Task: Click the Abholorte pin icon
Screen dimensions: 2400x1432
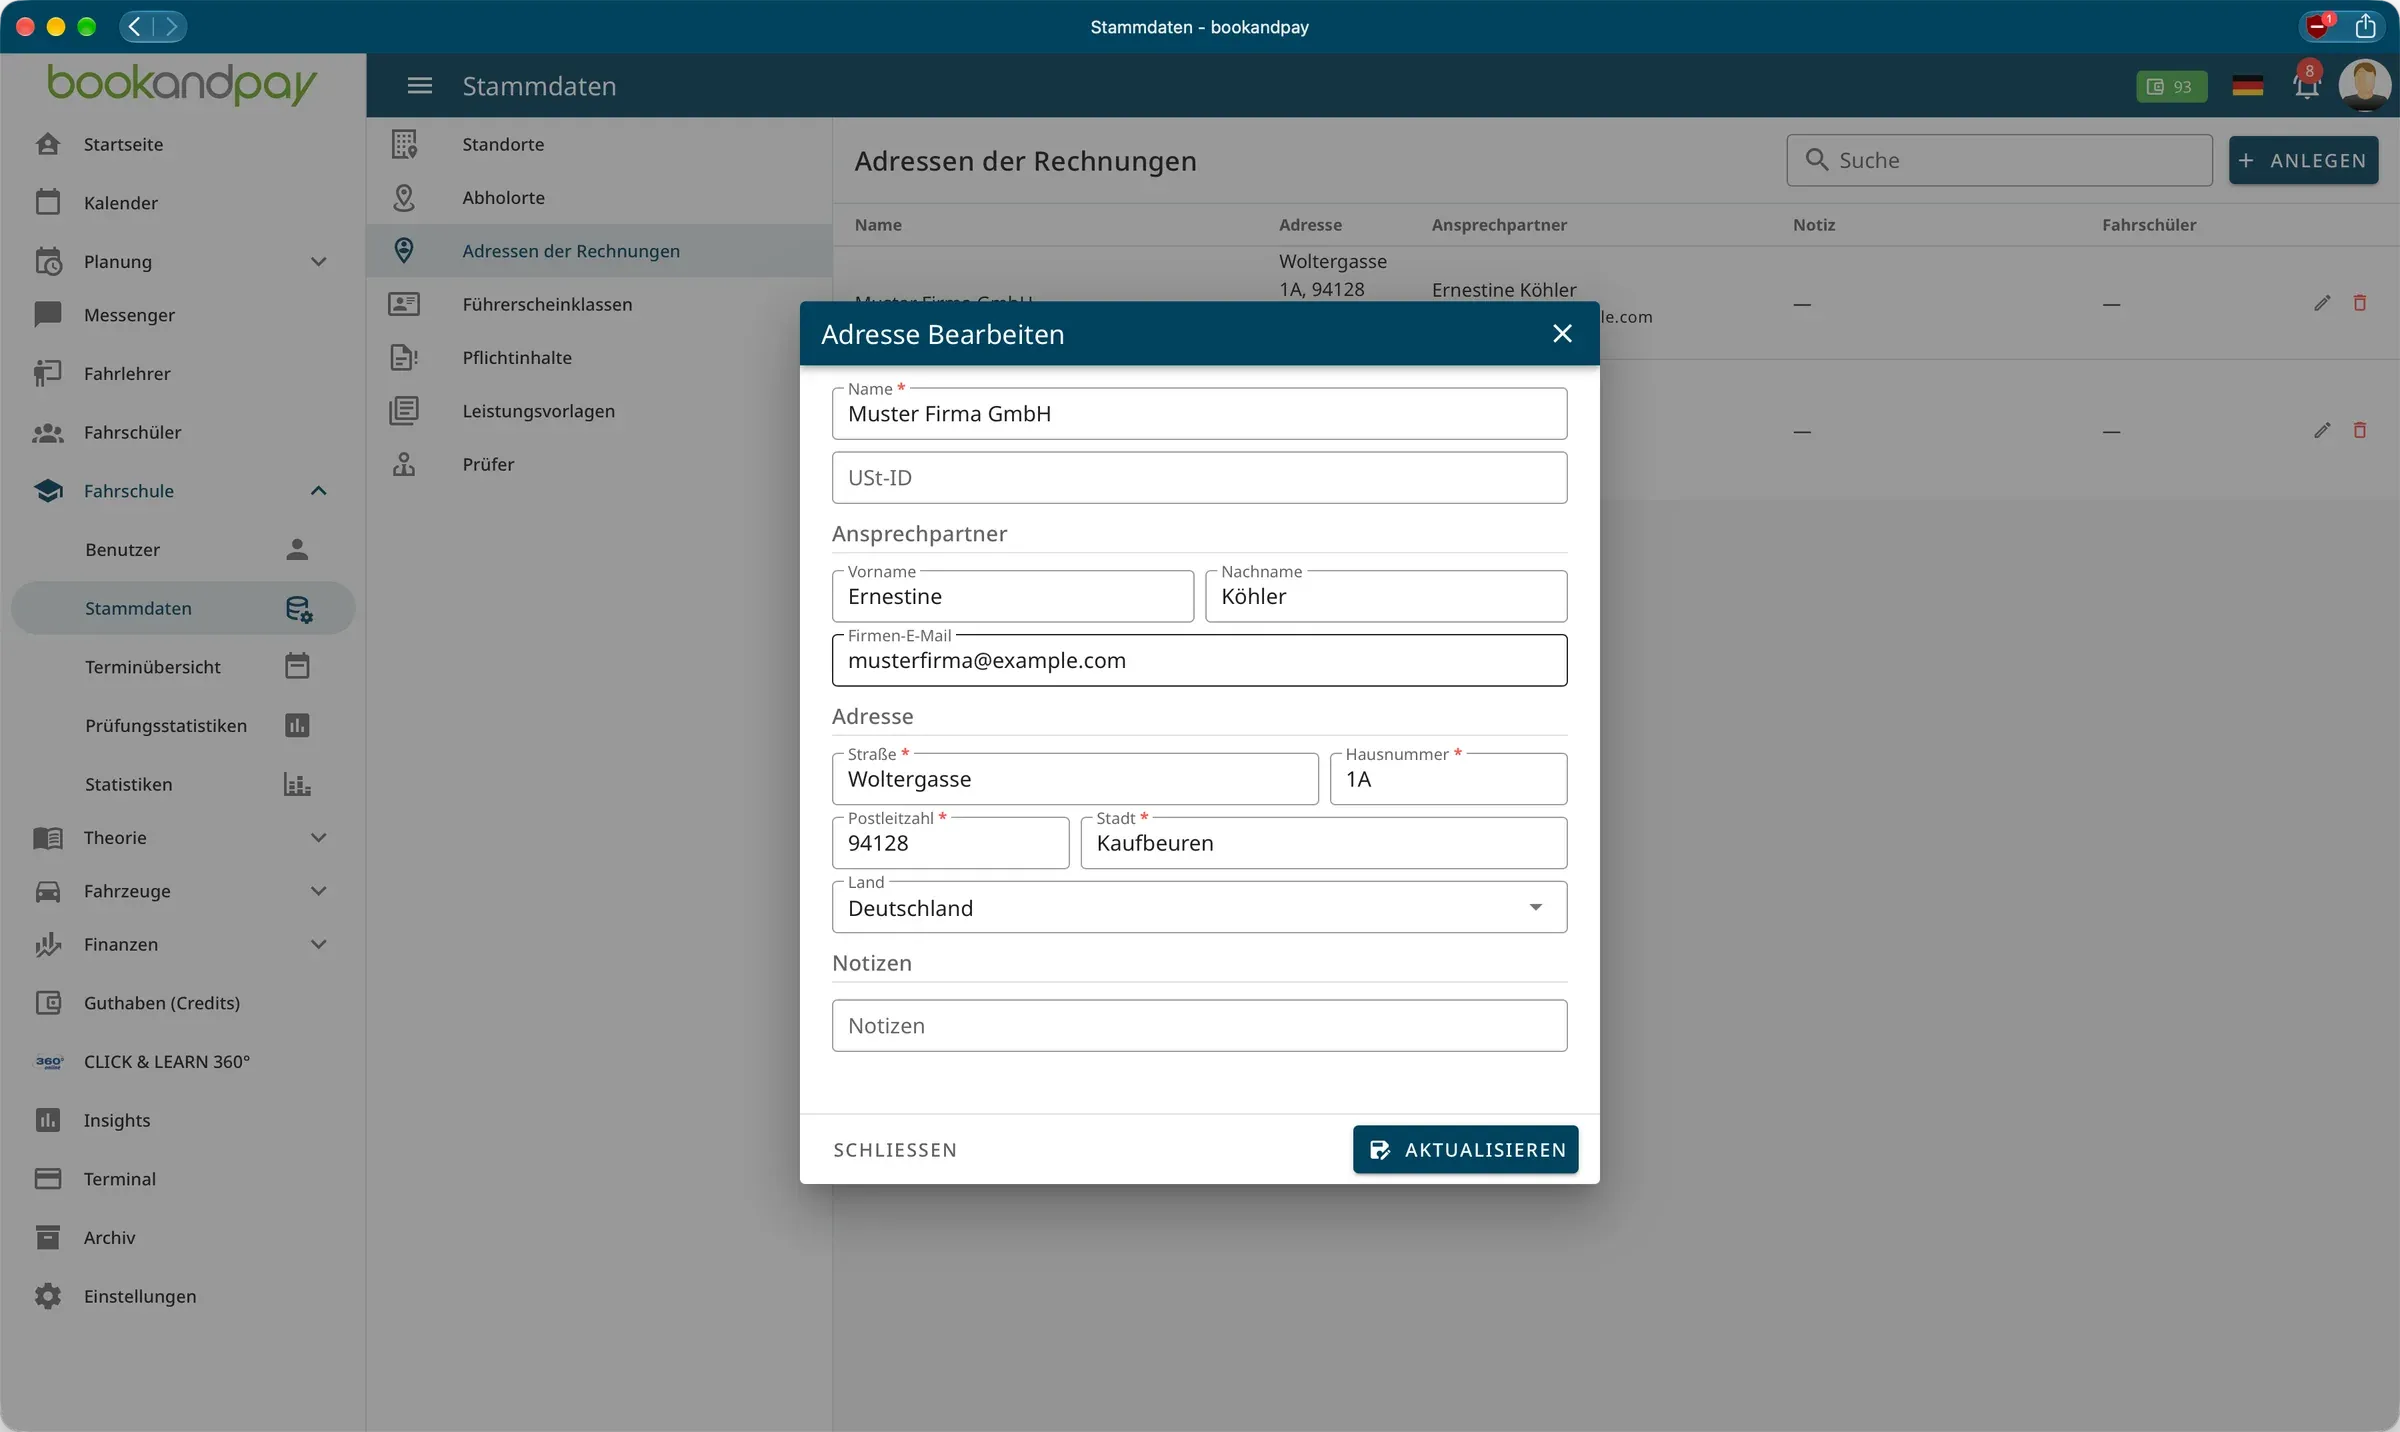Action: click(x=404, y=197)
